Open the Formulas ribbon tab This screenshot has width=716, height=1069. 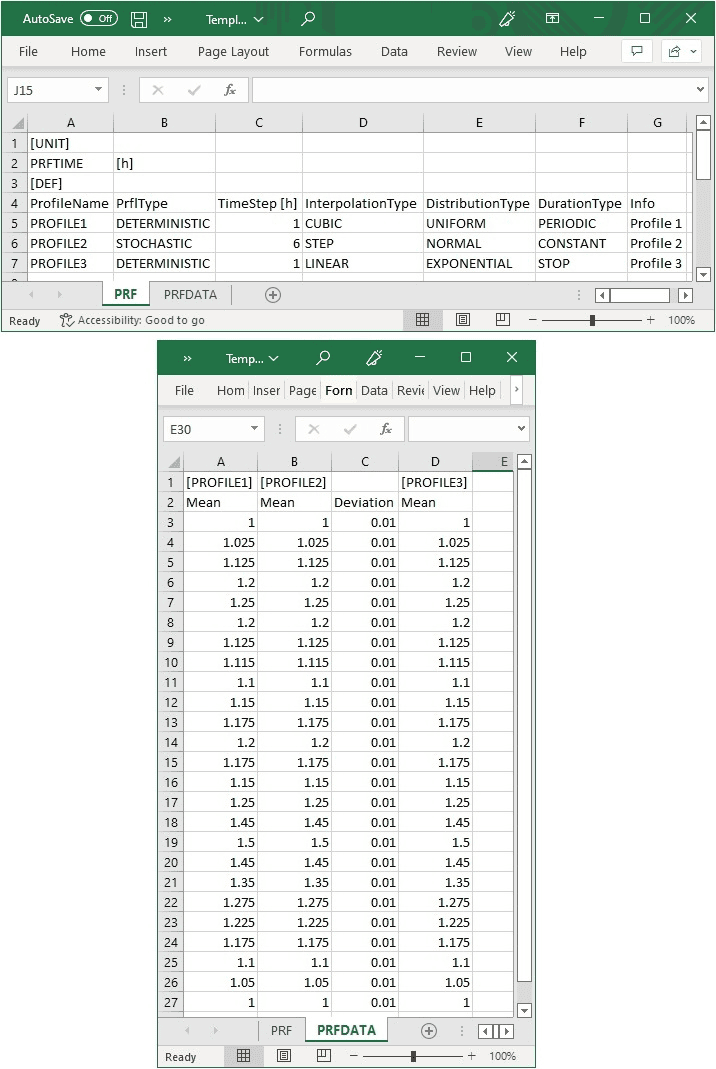coord(325,52)
